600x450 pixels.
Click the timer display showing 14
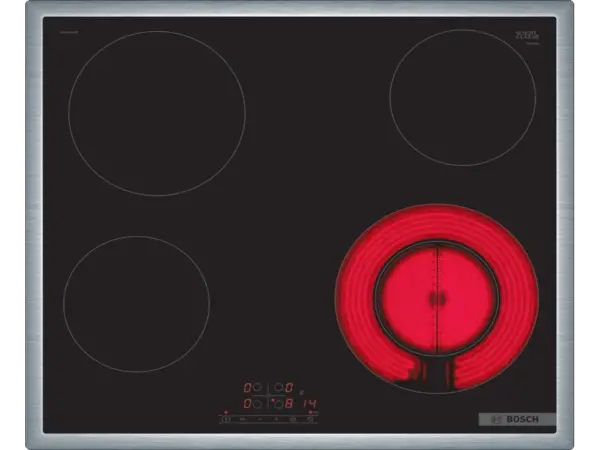click(x=310, y=404)
